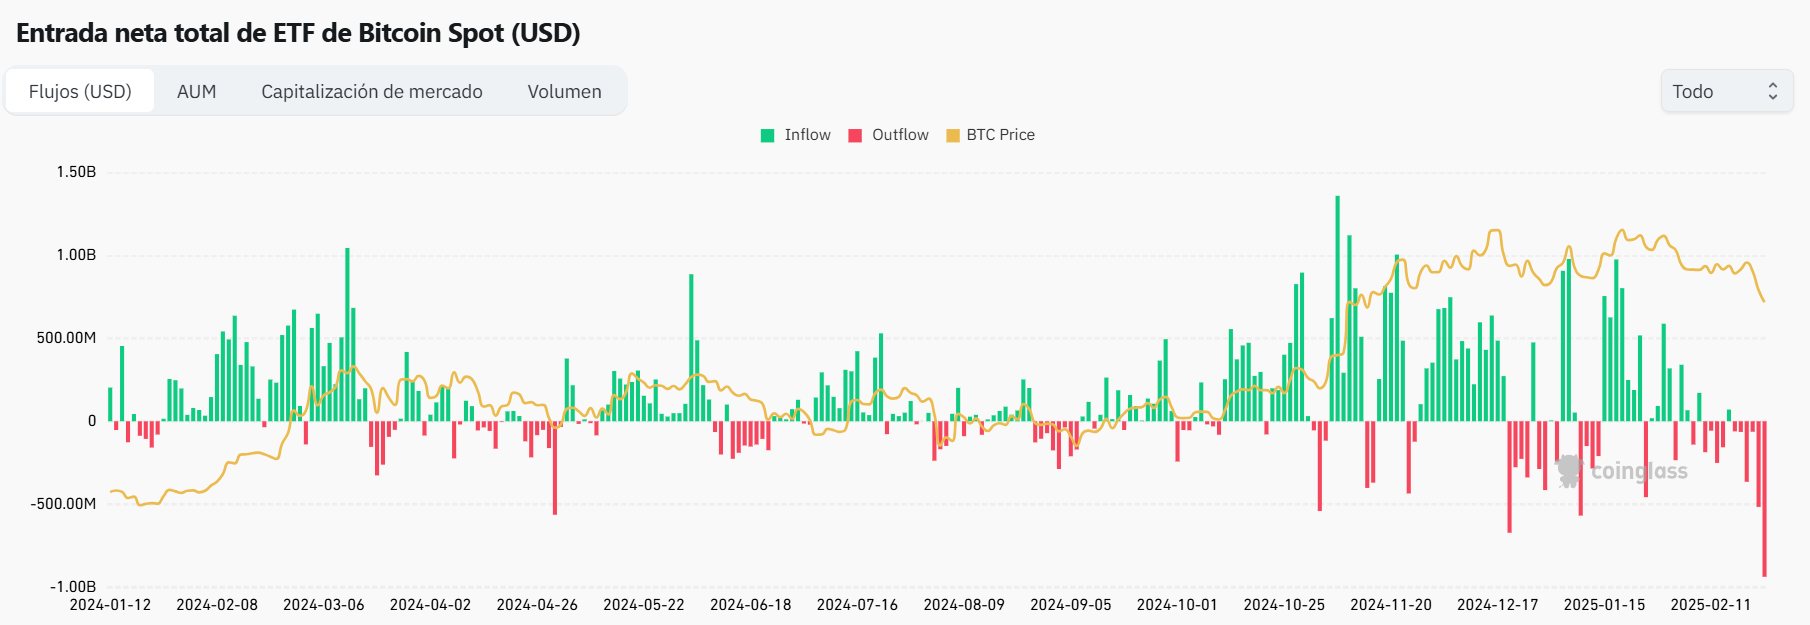Screen dimensions: 1810x625
Task: Click the up-down chevron in the Todo selector
Action: 1772,92
